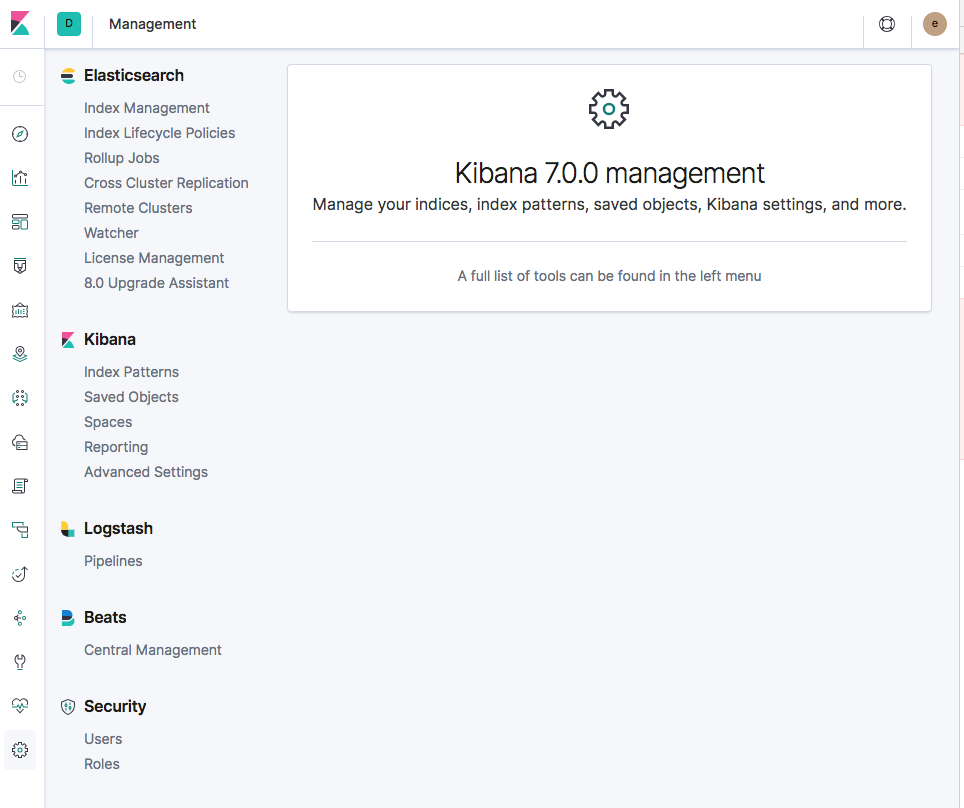Open the space selector D badge
Screen dimensions: 964x808
[x=69, y=24]
